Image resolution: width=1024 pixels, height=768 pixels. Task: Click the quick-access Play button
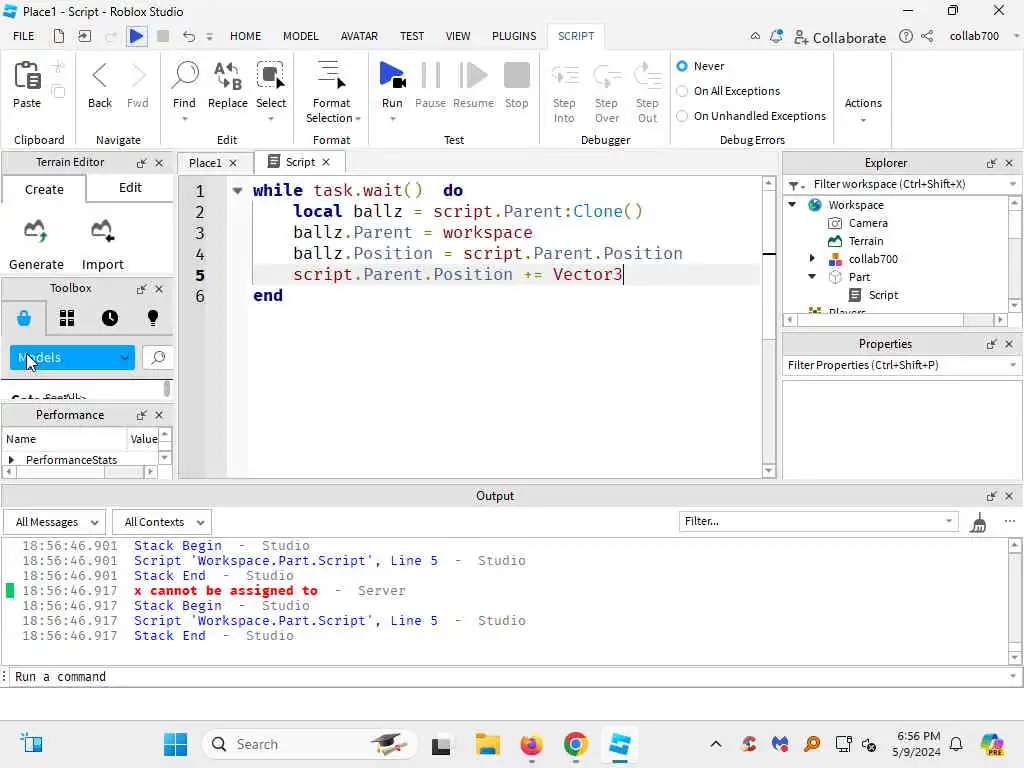[136, 36]
